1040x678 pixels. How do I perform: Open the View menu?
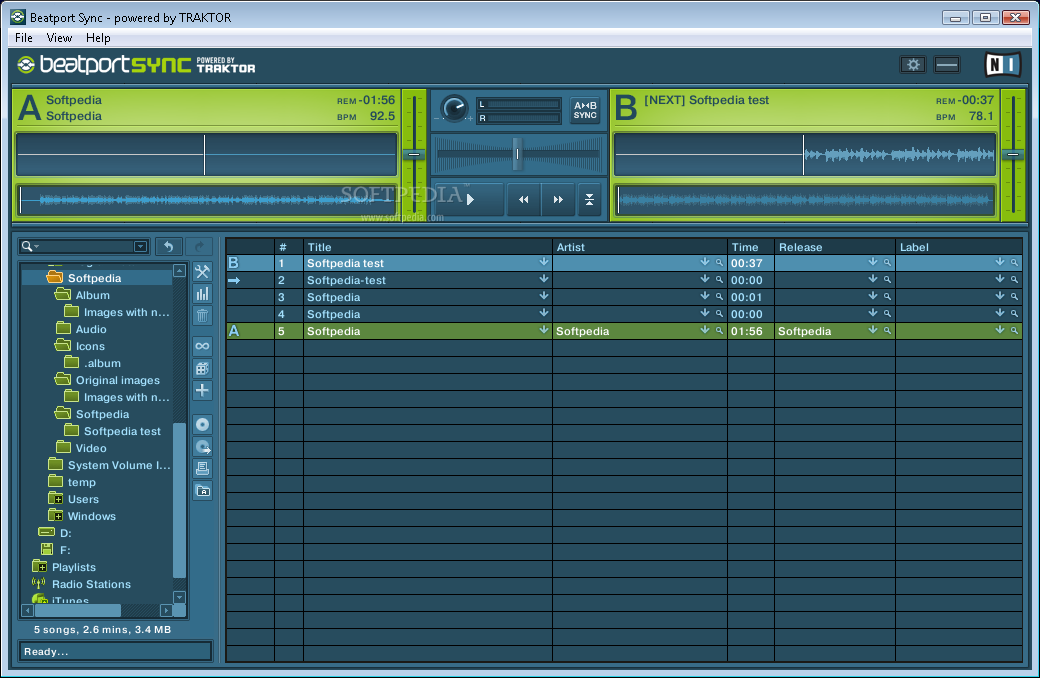(x=59, y=38)
